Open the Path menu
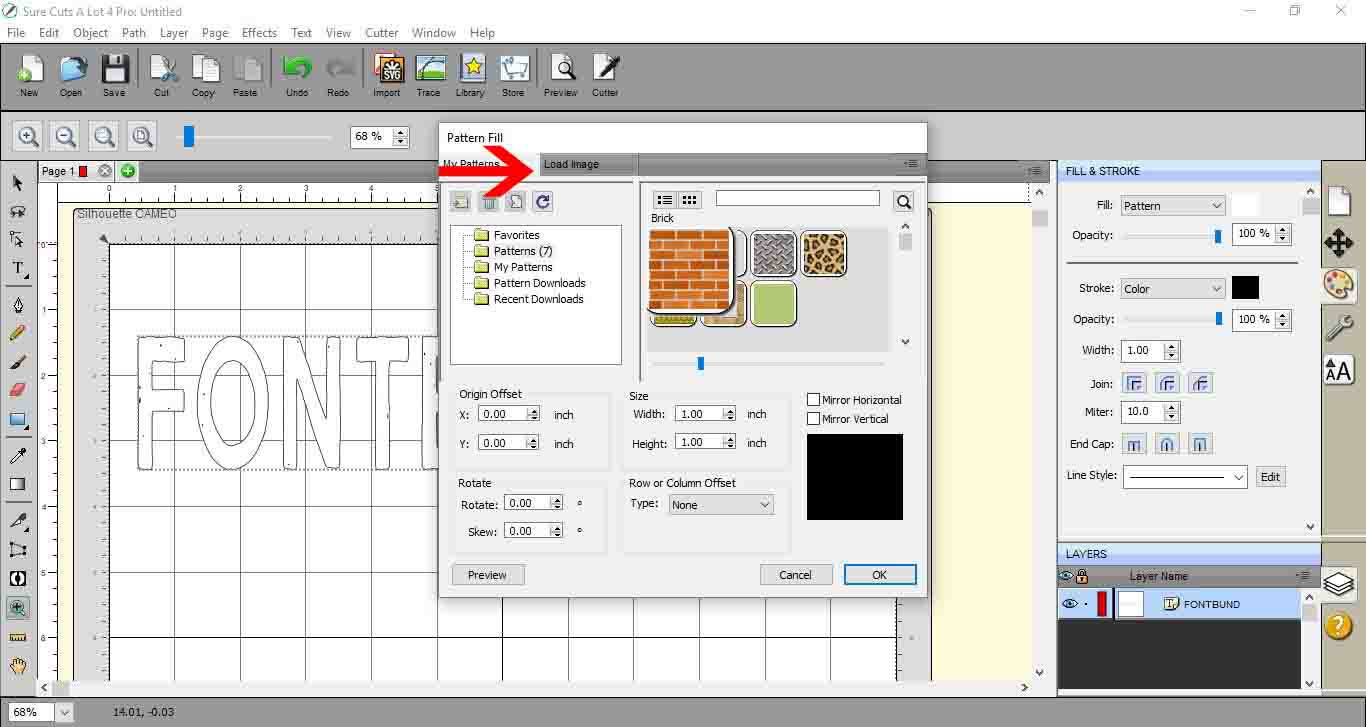The width and height of the screenshot is (1366, 727). point(134,33)
